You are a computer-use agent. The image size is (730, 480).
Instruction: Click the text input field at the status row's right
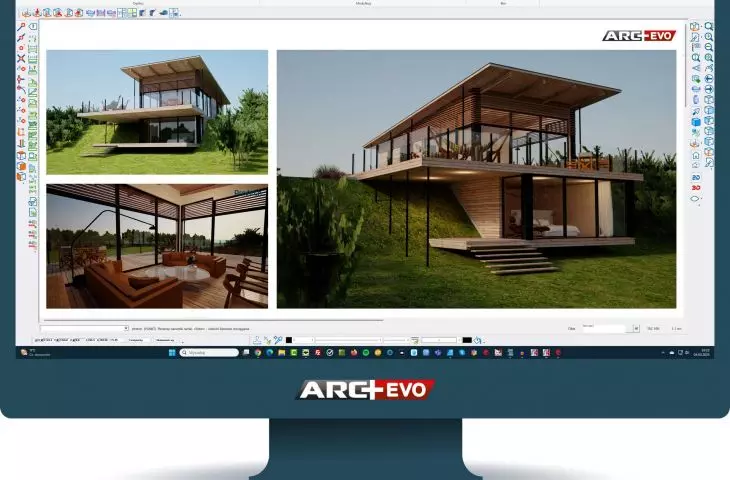(604, 329)
